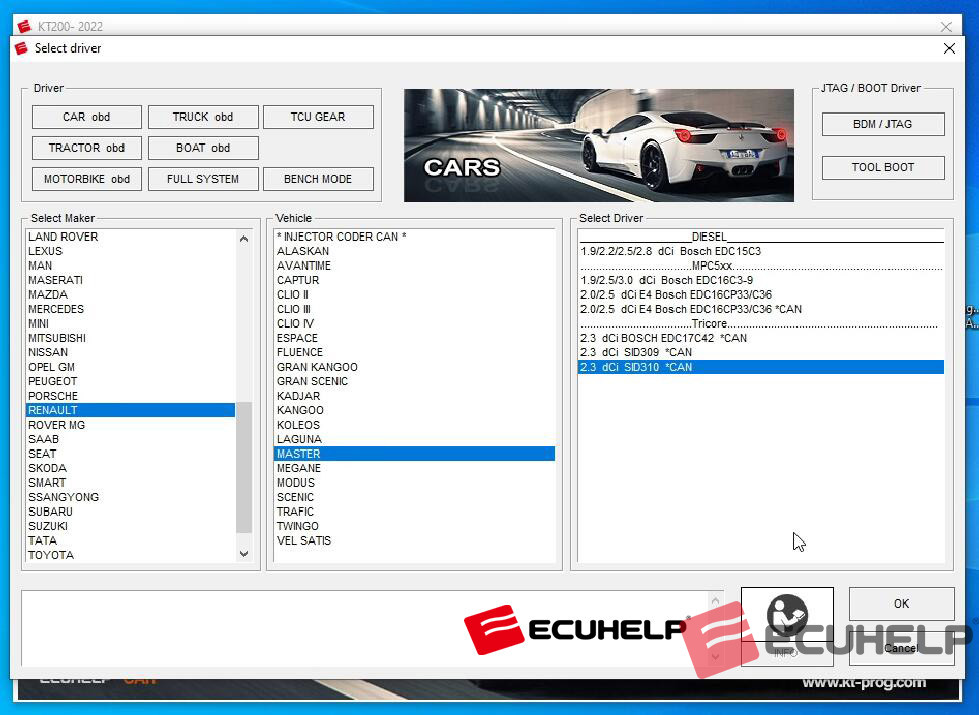Close the Select driver dialog
The image size is (979, 715).
949,49
